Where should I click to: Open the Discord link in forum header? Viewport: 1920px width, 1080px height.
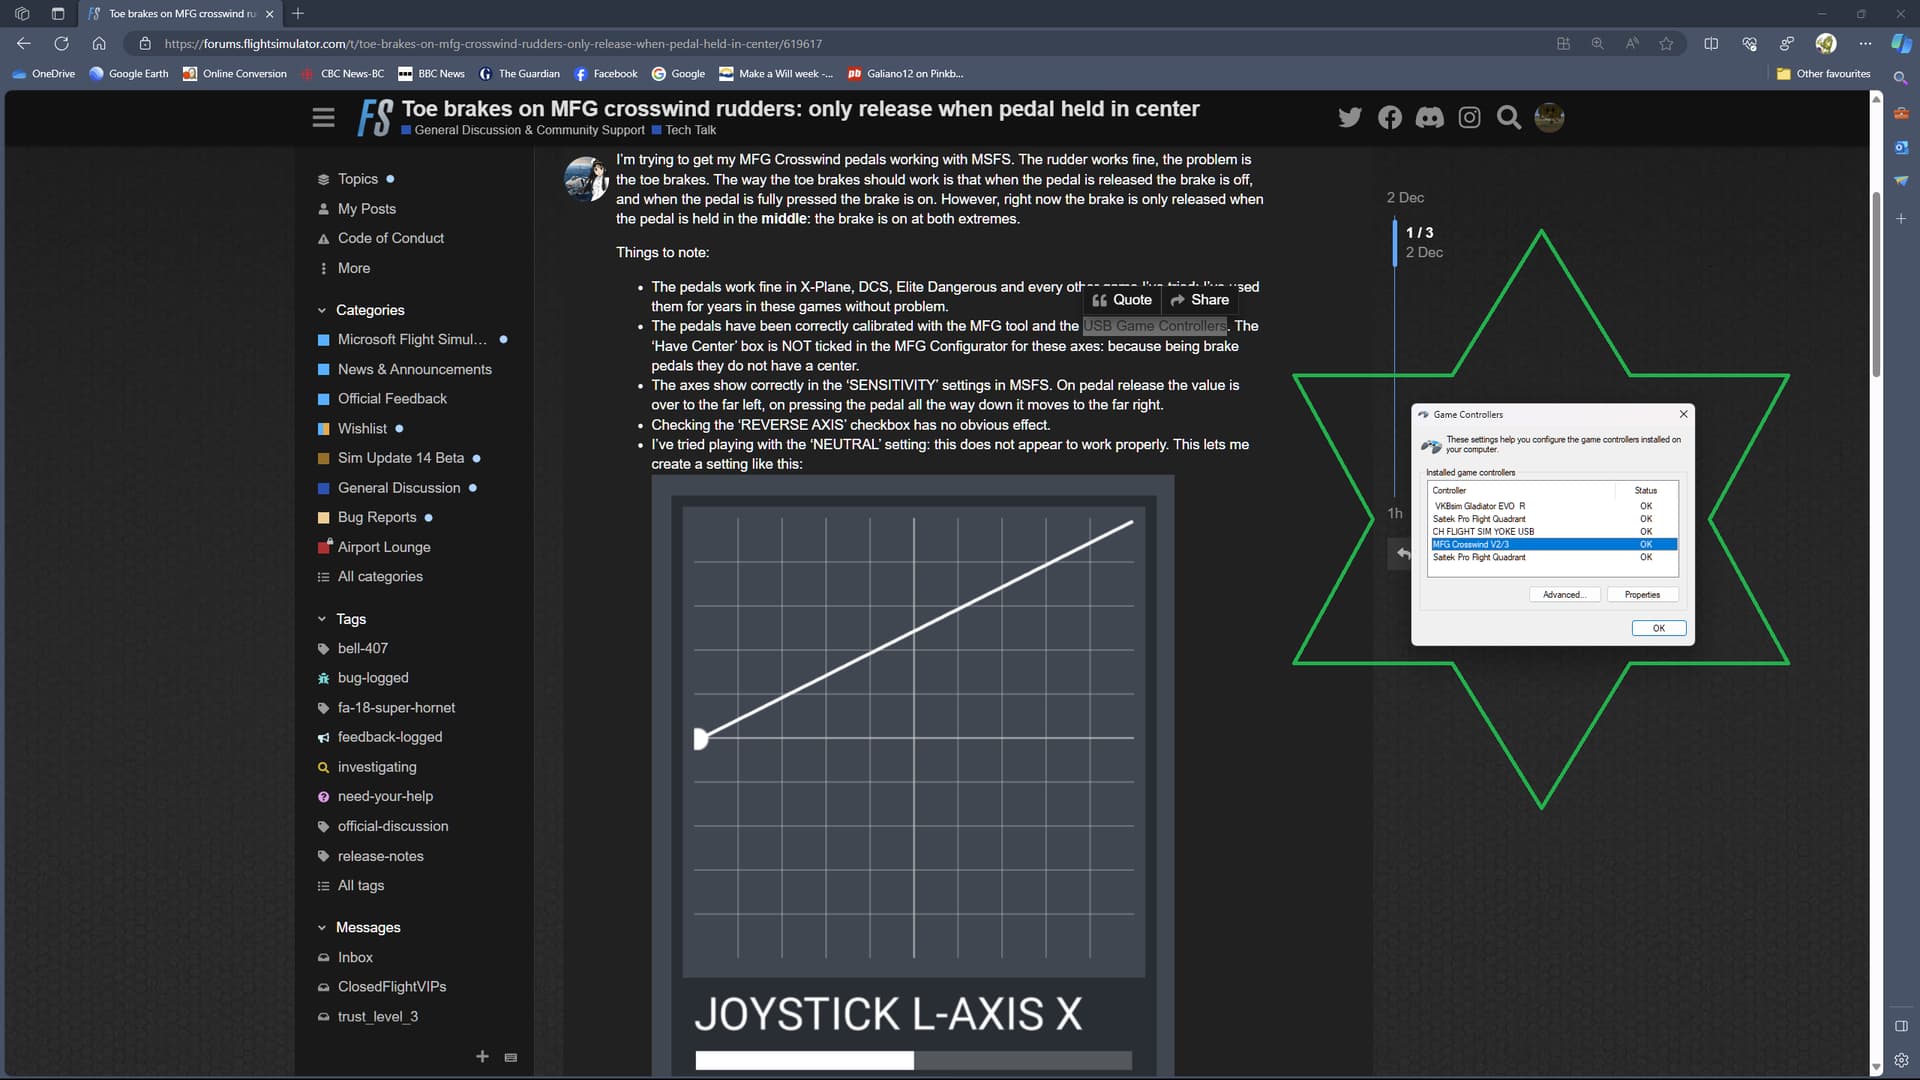(x=1430, y=118)
